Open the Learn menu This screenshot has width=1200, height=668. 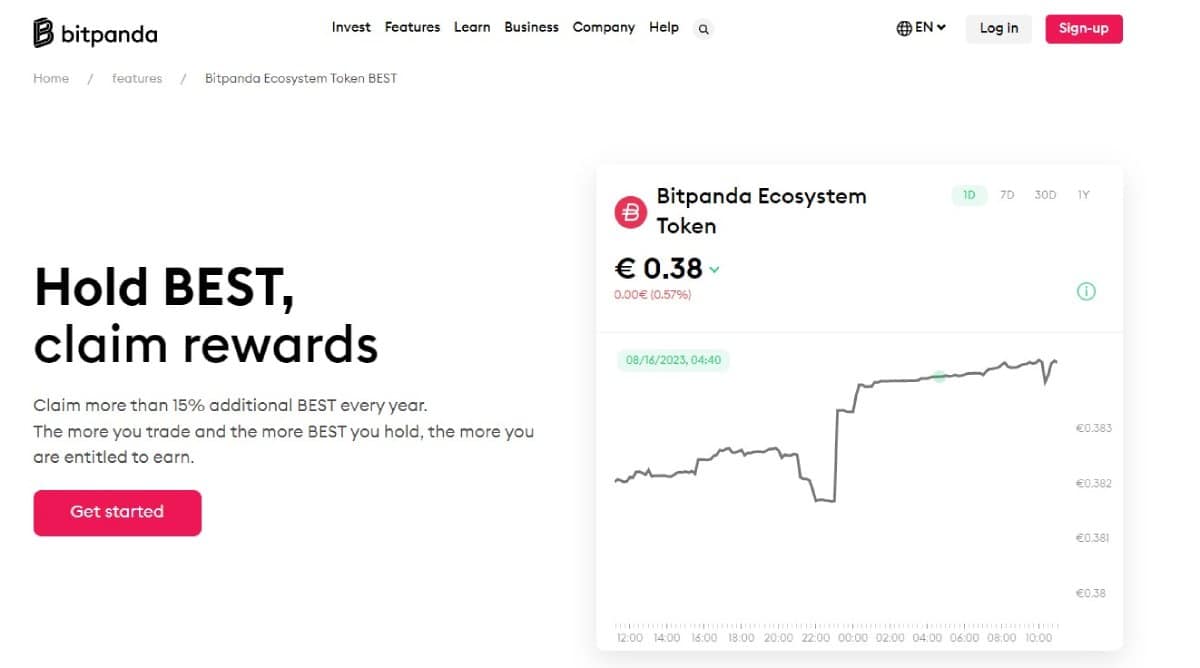[472, 27]
